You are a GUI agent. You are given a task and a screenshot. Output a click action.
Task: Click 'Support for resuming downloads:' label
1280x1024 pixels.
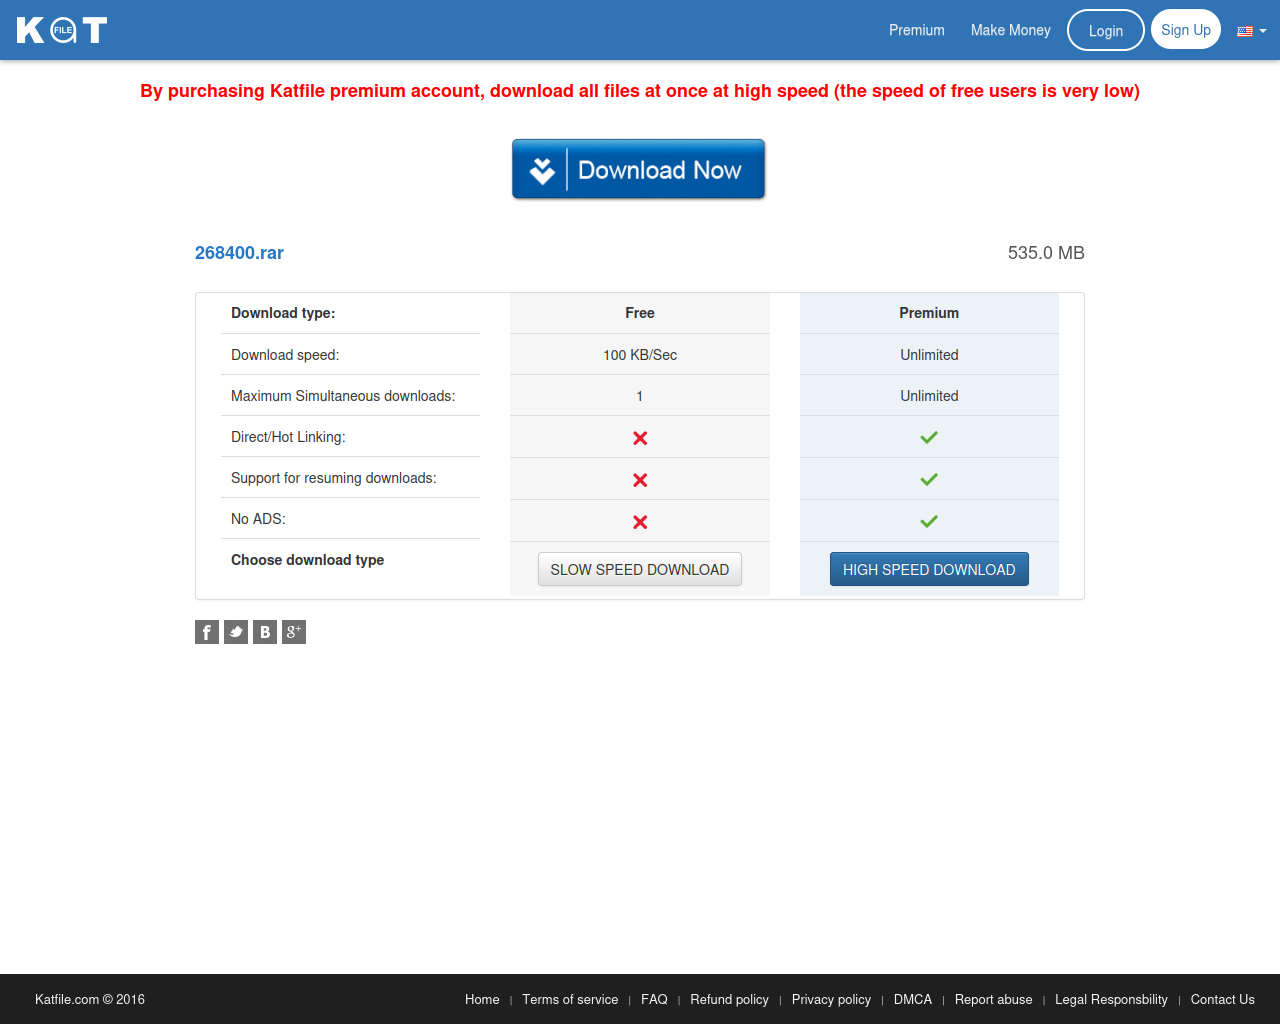coord(334,478)
